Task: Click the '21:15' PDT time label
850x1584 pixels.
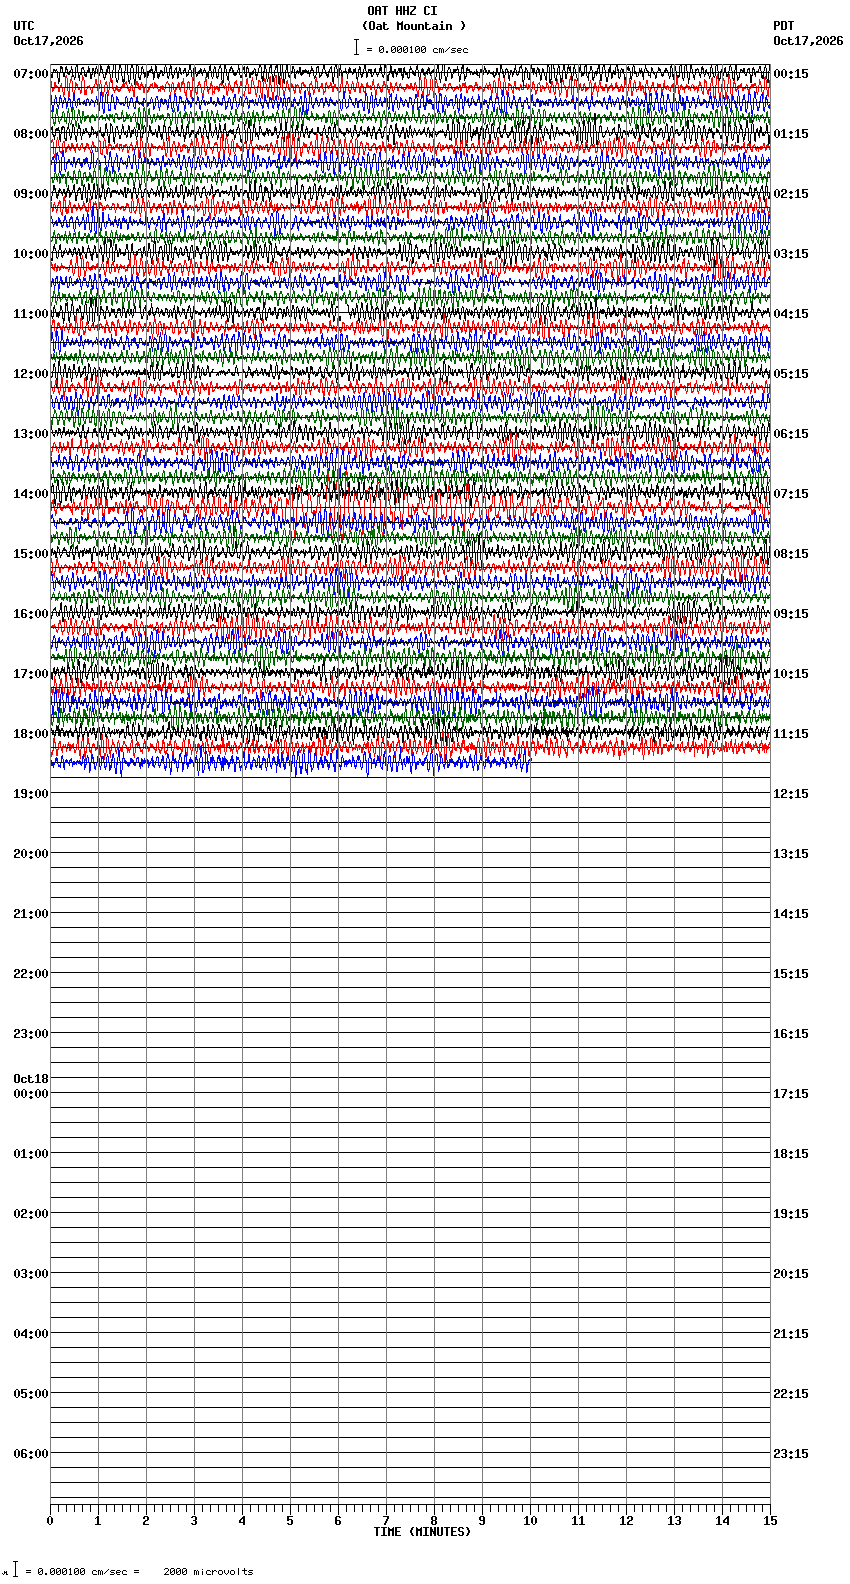Action: point(791,1334)
